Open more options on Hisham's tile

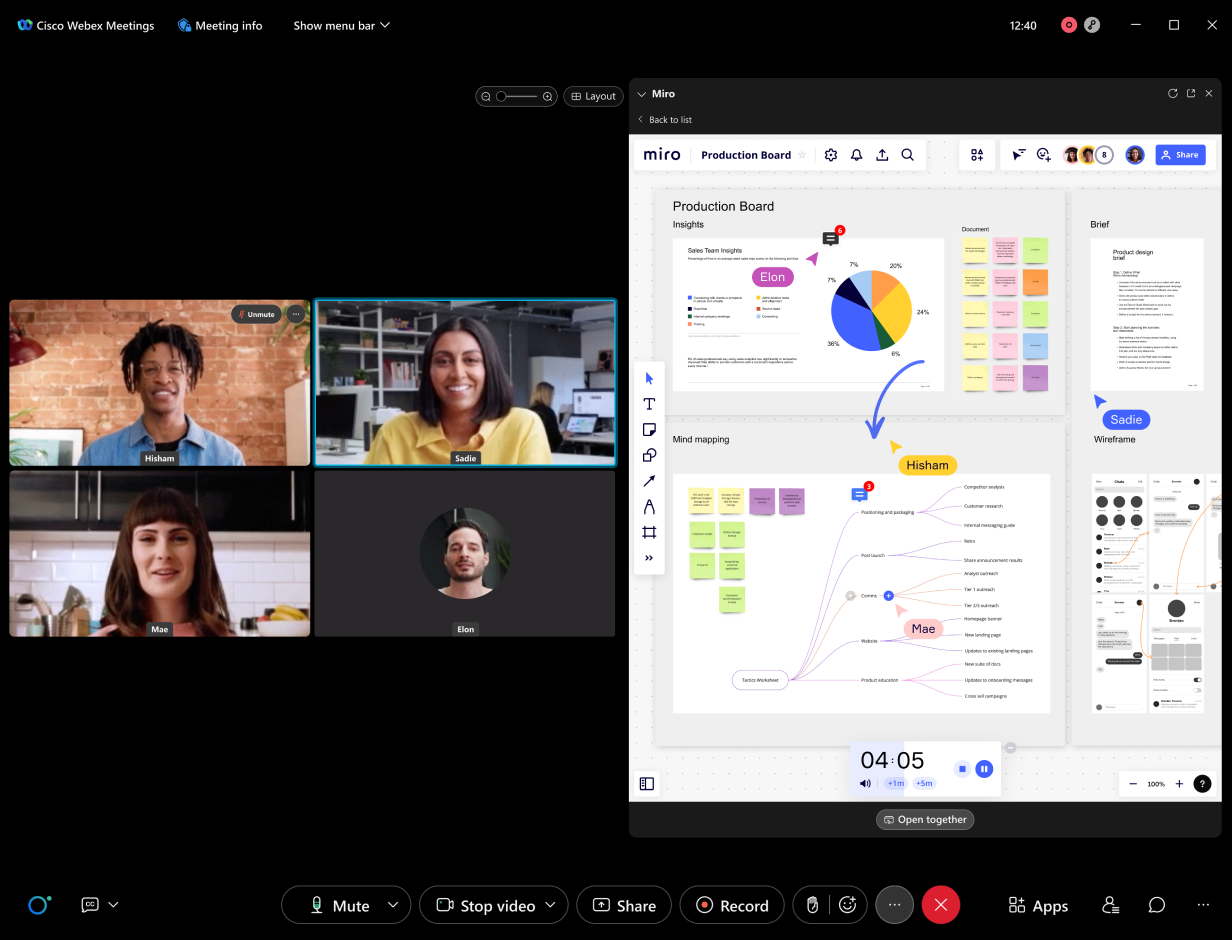(295, 314)
